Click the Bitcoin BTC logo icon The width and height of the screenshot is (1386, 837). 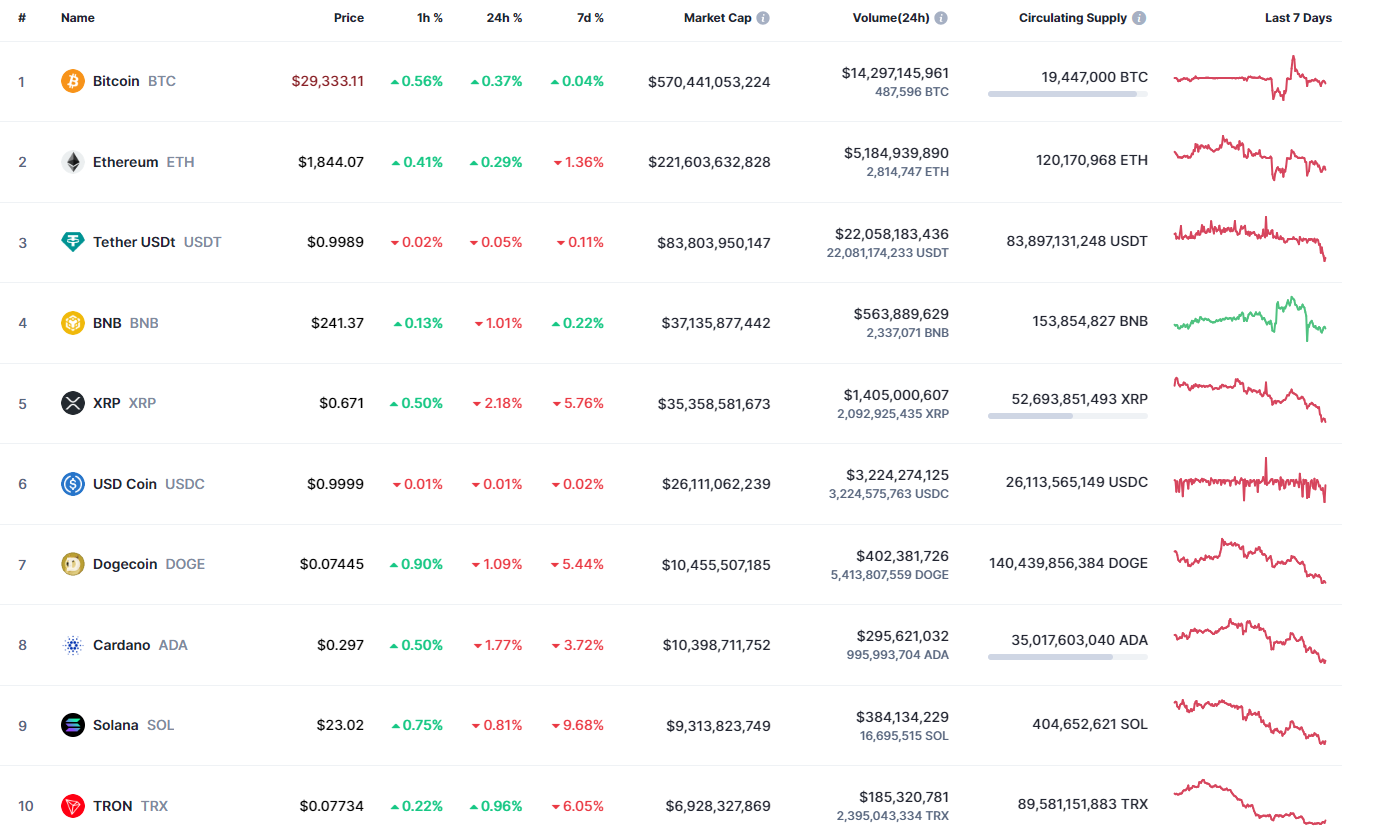tap(72, 81)
